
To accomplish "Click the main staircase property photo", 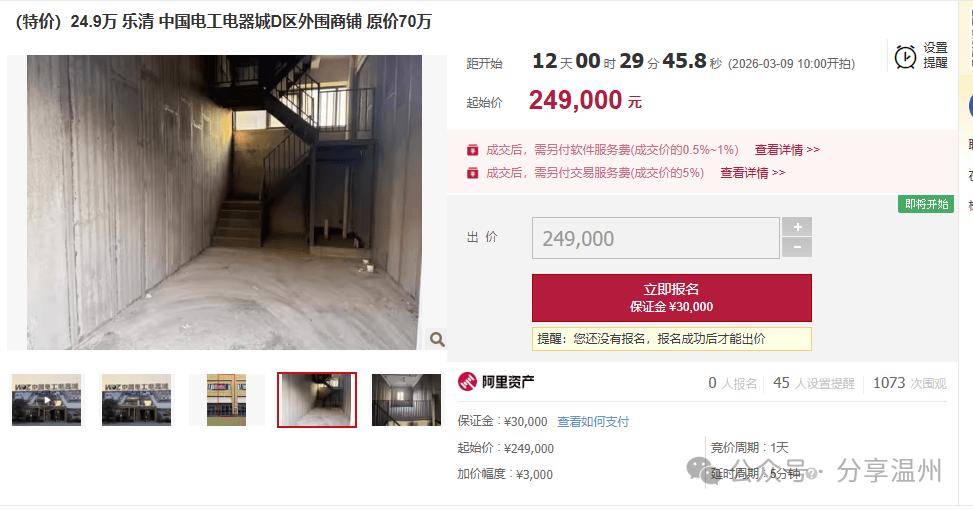I will pos(224,202).
